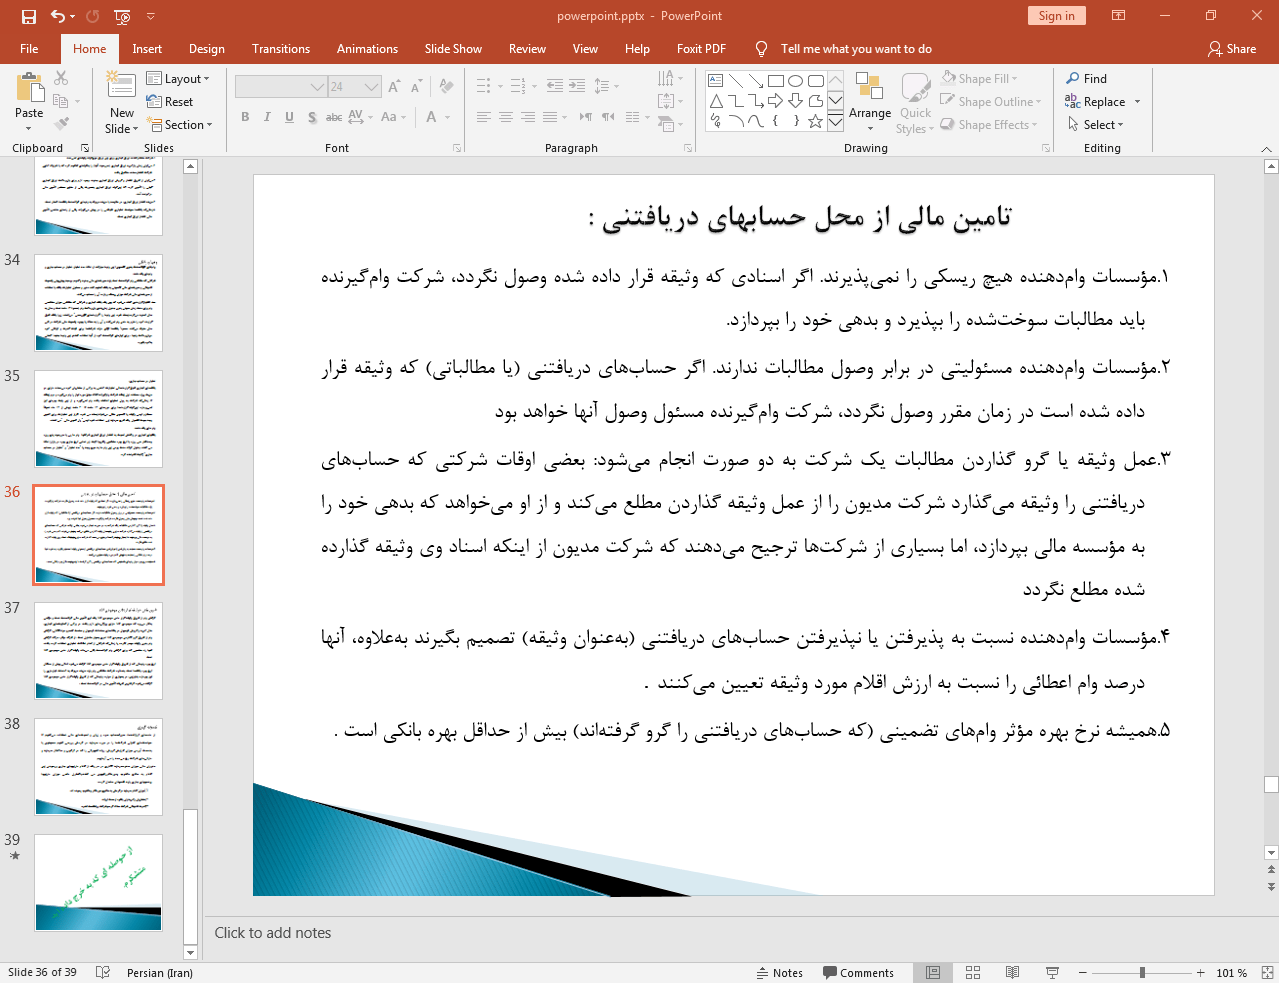1279x983 pixels.
Task: Toggle Align Right paragraph button
Action: 528,117
